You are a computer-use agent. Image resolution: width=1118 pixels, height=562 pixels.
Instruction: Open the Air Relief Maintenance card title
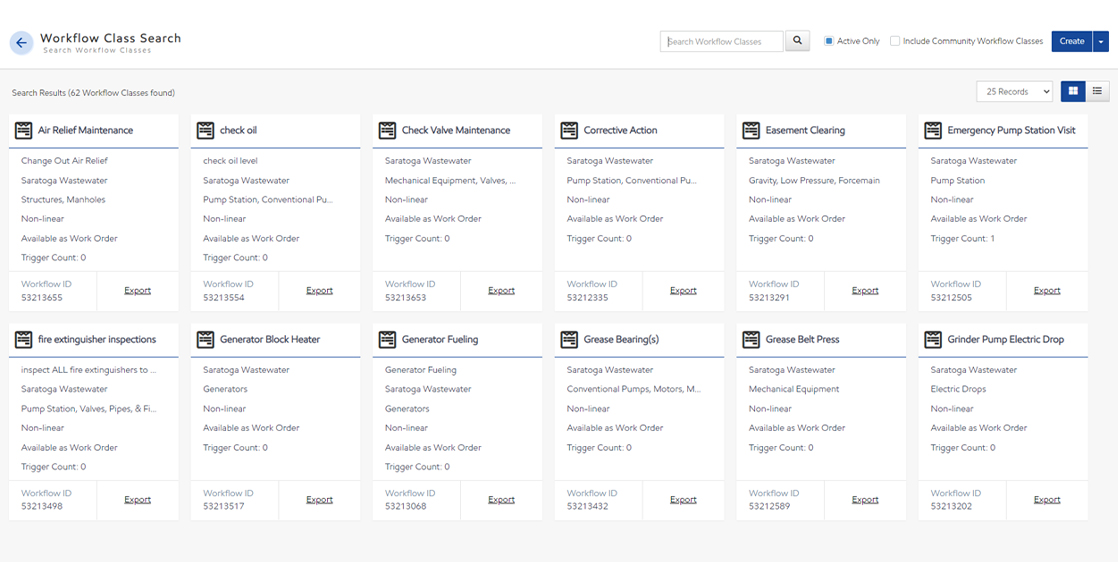[x=86, y=131]
